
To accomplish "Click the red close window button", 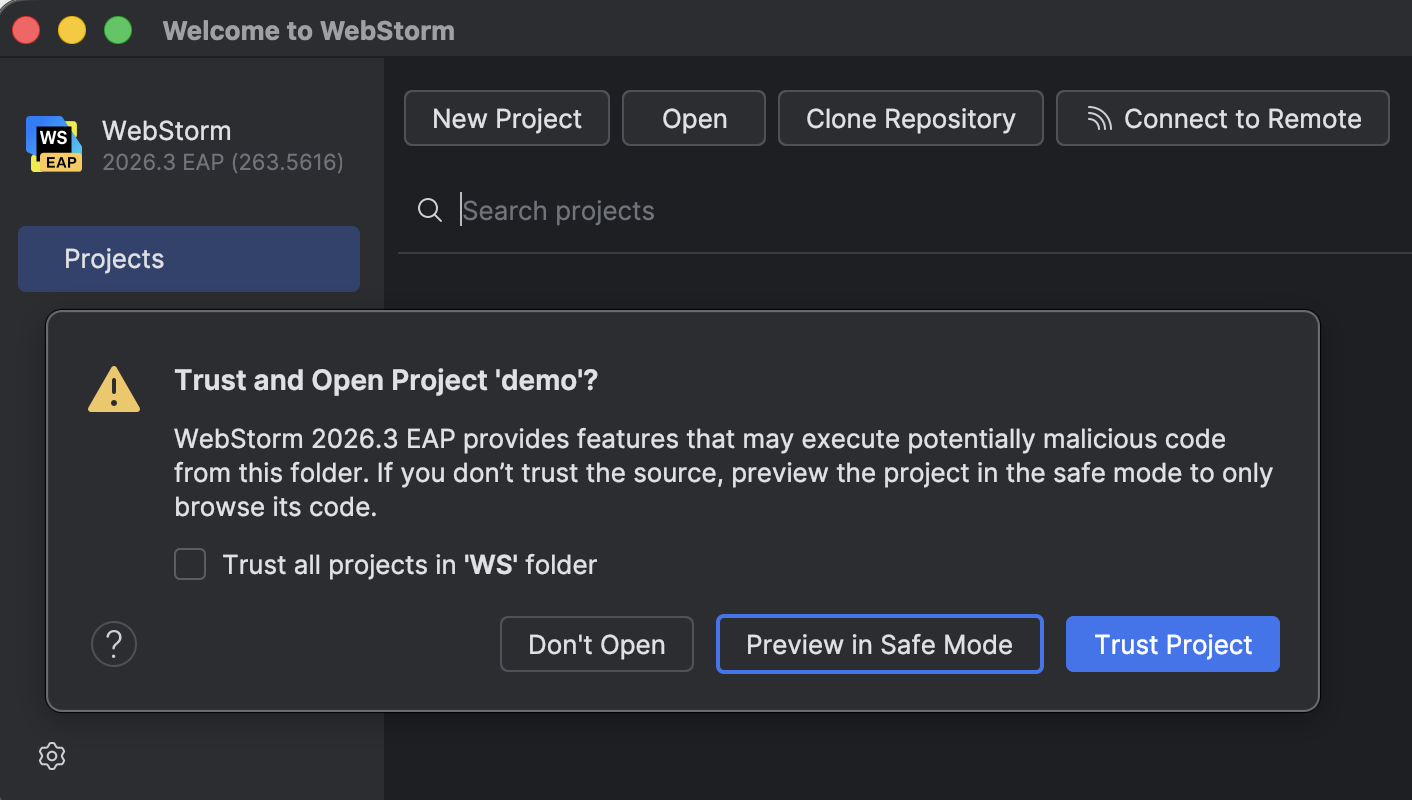I will [26, 31].
